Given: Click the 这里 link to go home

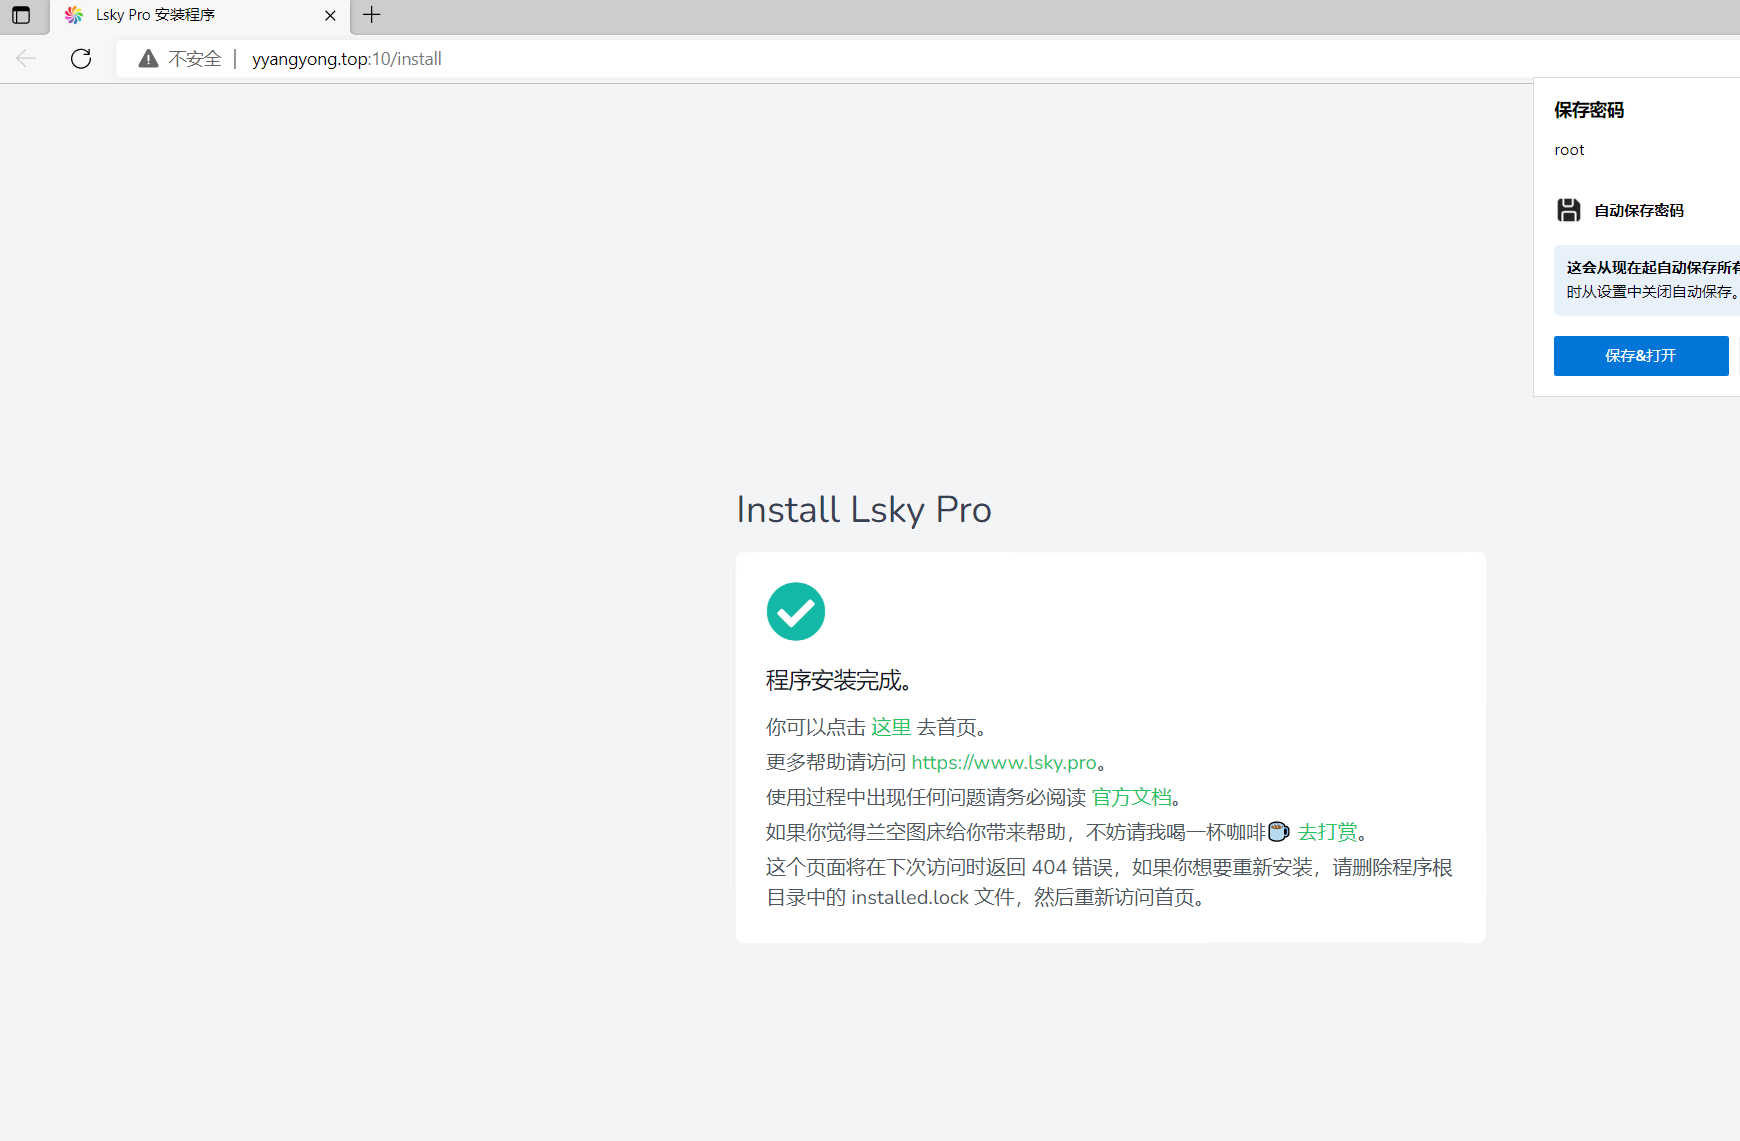Looking at the screenshot, I should pyautogui.click(x=890, y=727).
